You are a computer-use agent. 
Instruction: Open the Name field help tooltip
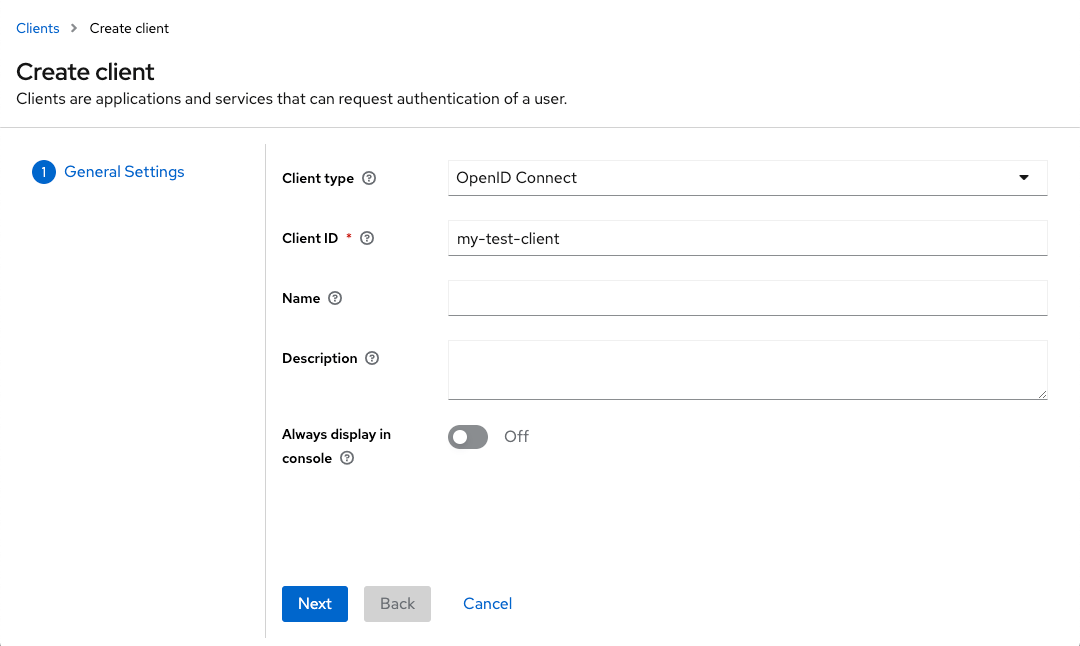click(335, 298)
